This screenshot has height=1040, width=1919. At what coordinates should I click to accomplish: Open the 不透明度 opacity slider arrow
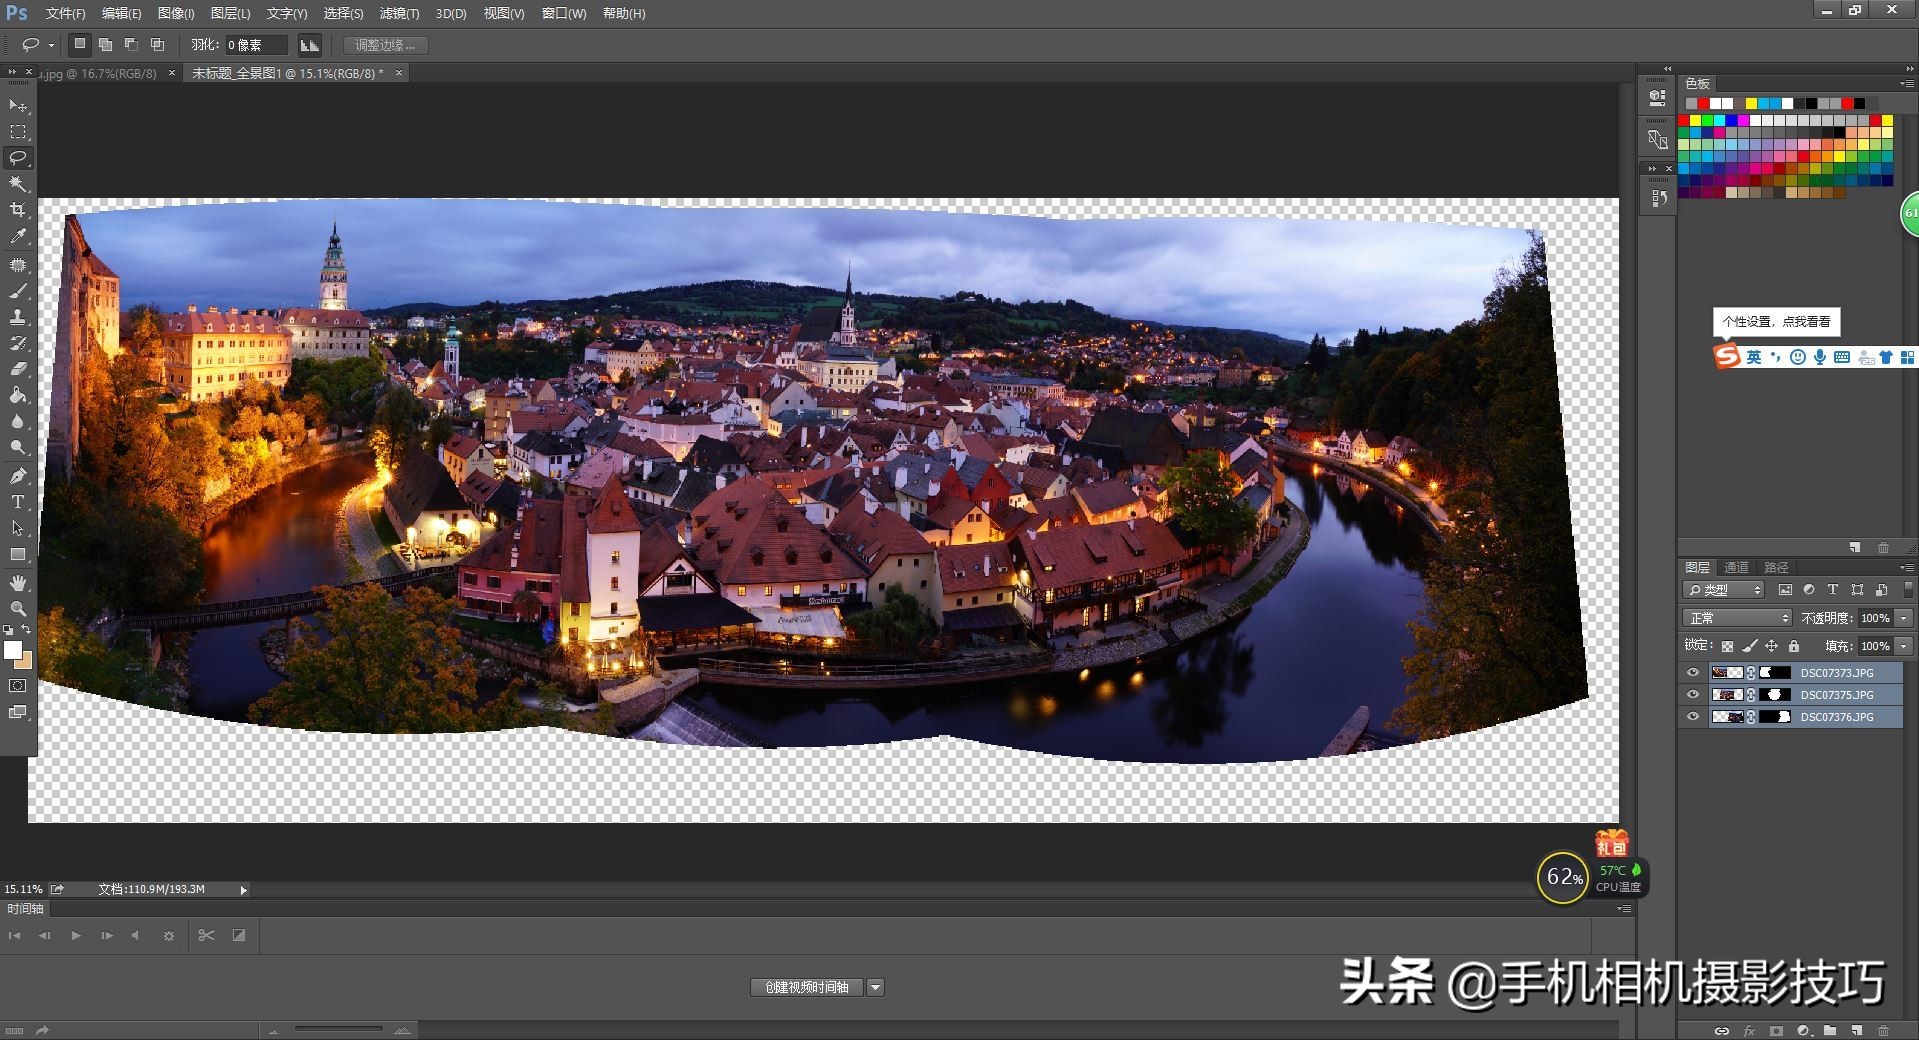(1904, 618)
